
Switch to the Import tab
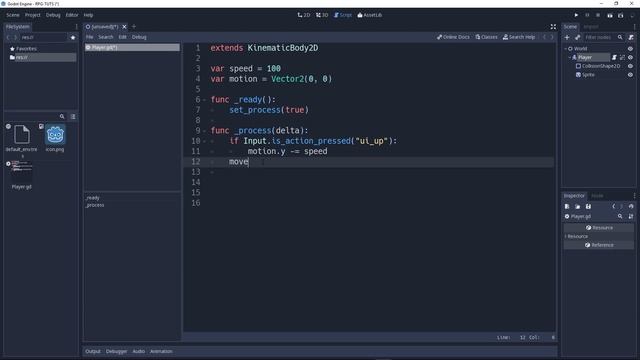[591, 27]
